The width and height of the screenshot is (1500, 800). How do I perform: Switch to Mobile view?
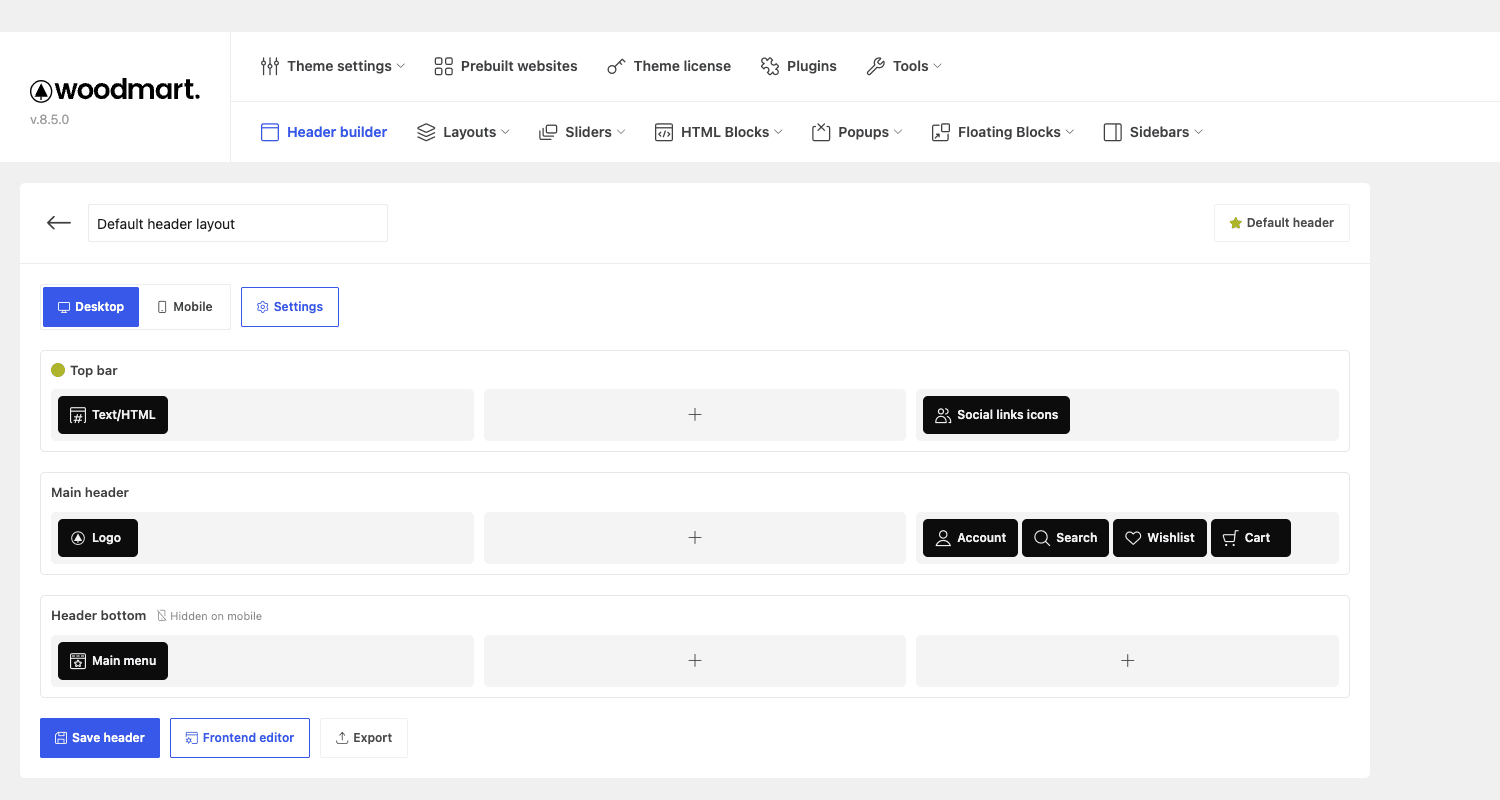point(185,307)
